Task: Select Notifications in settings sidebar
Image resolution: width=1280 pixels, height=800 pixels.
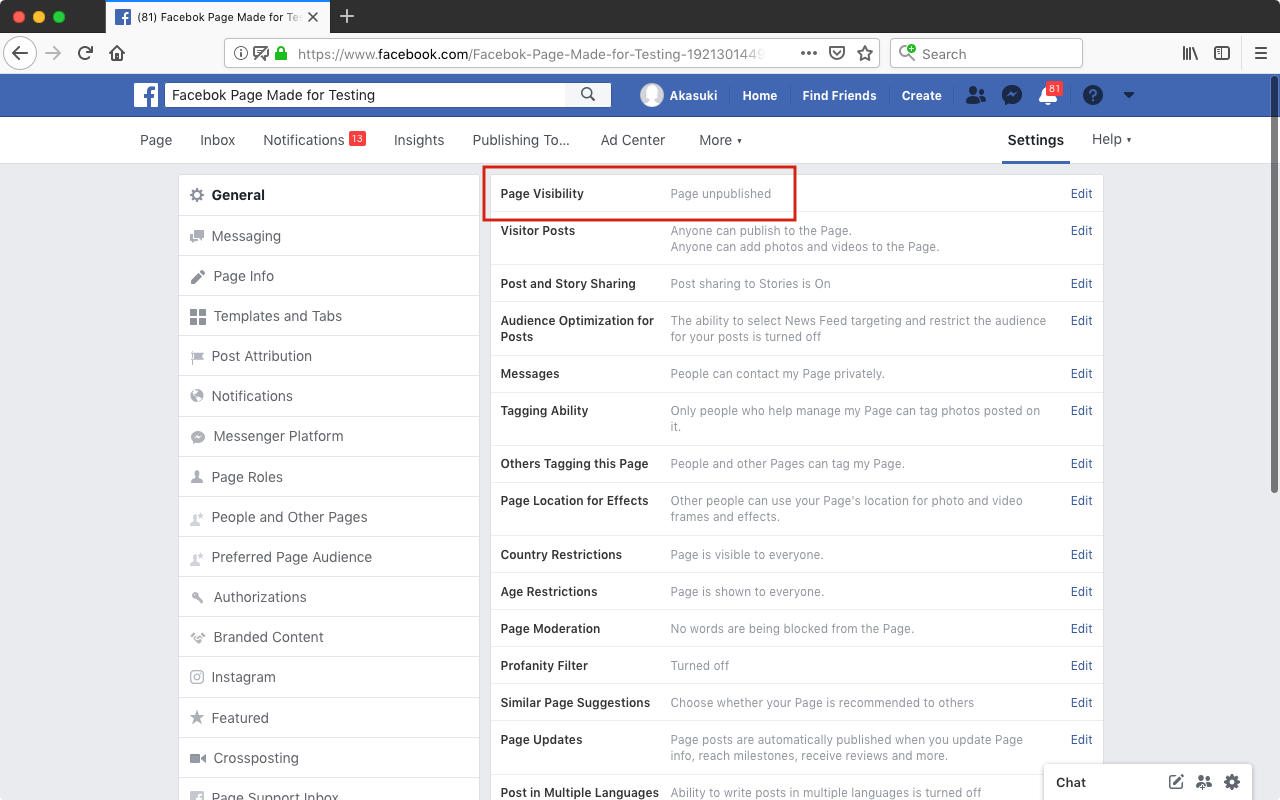Action: pos(329,396)
